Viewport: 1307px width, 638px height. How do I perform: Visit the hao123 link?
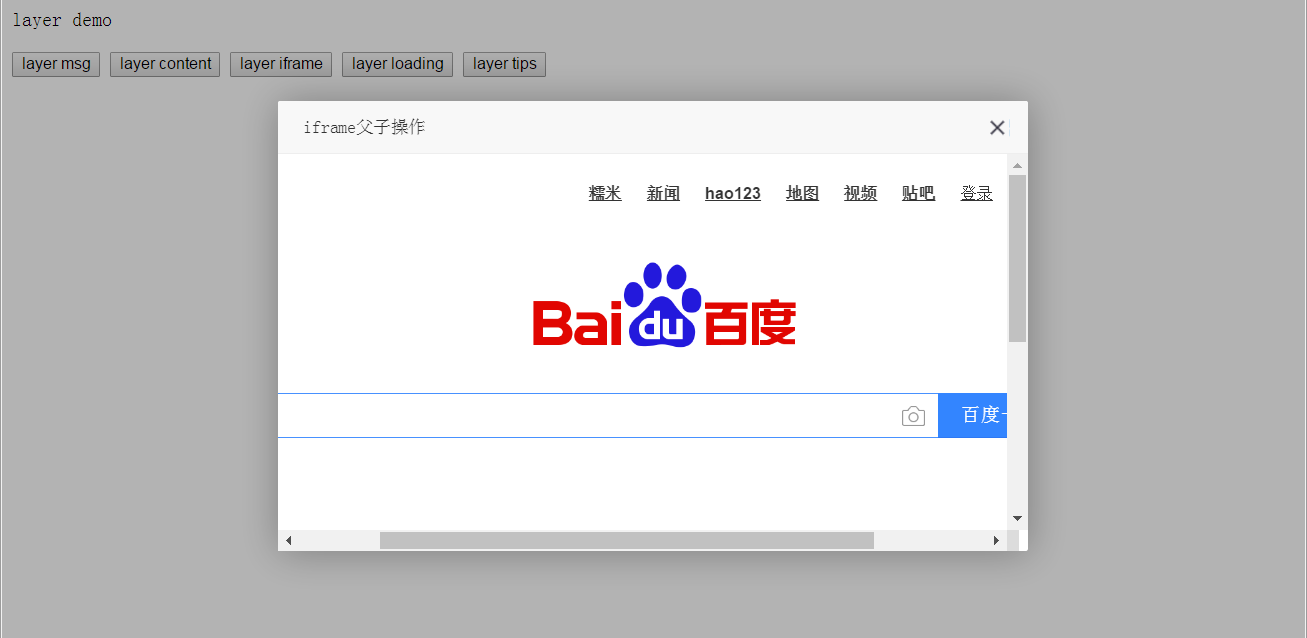coord(733,193)
